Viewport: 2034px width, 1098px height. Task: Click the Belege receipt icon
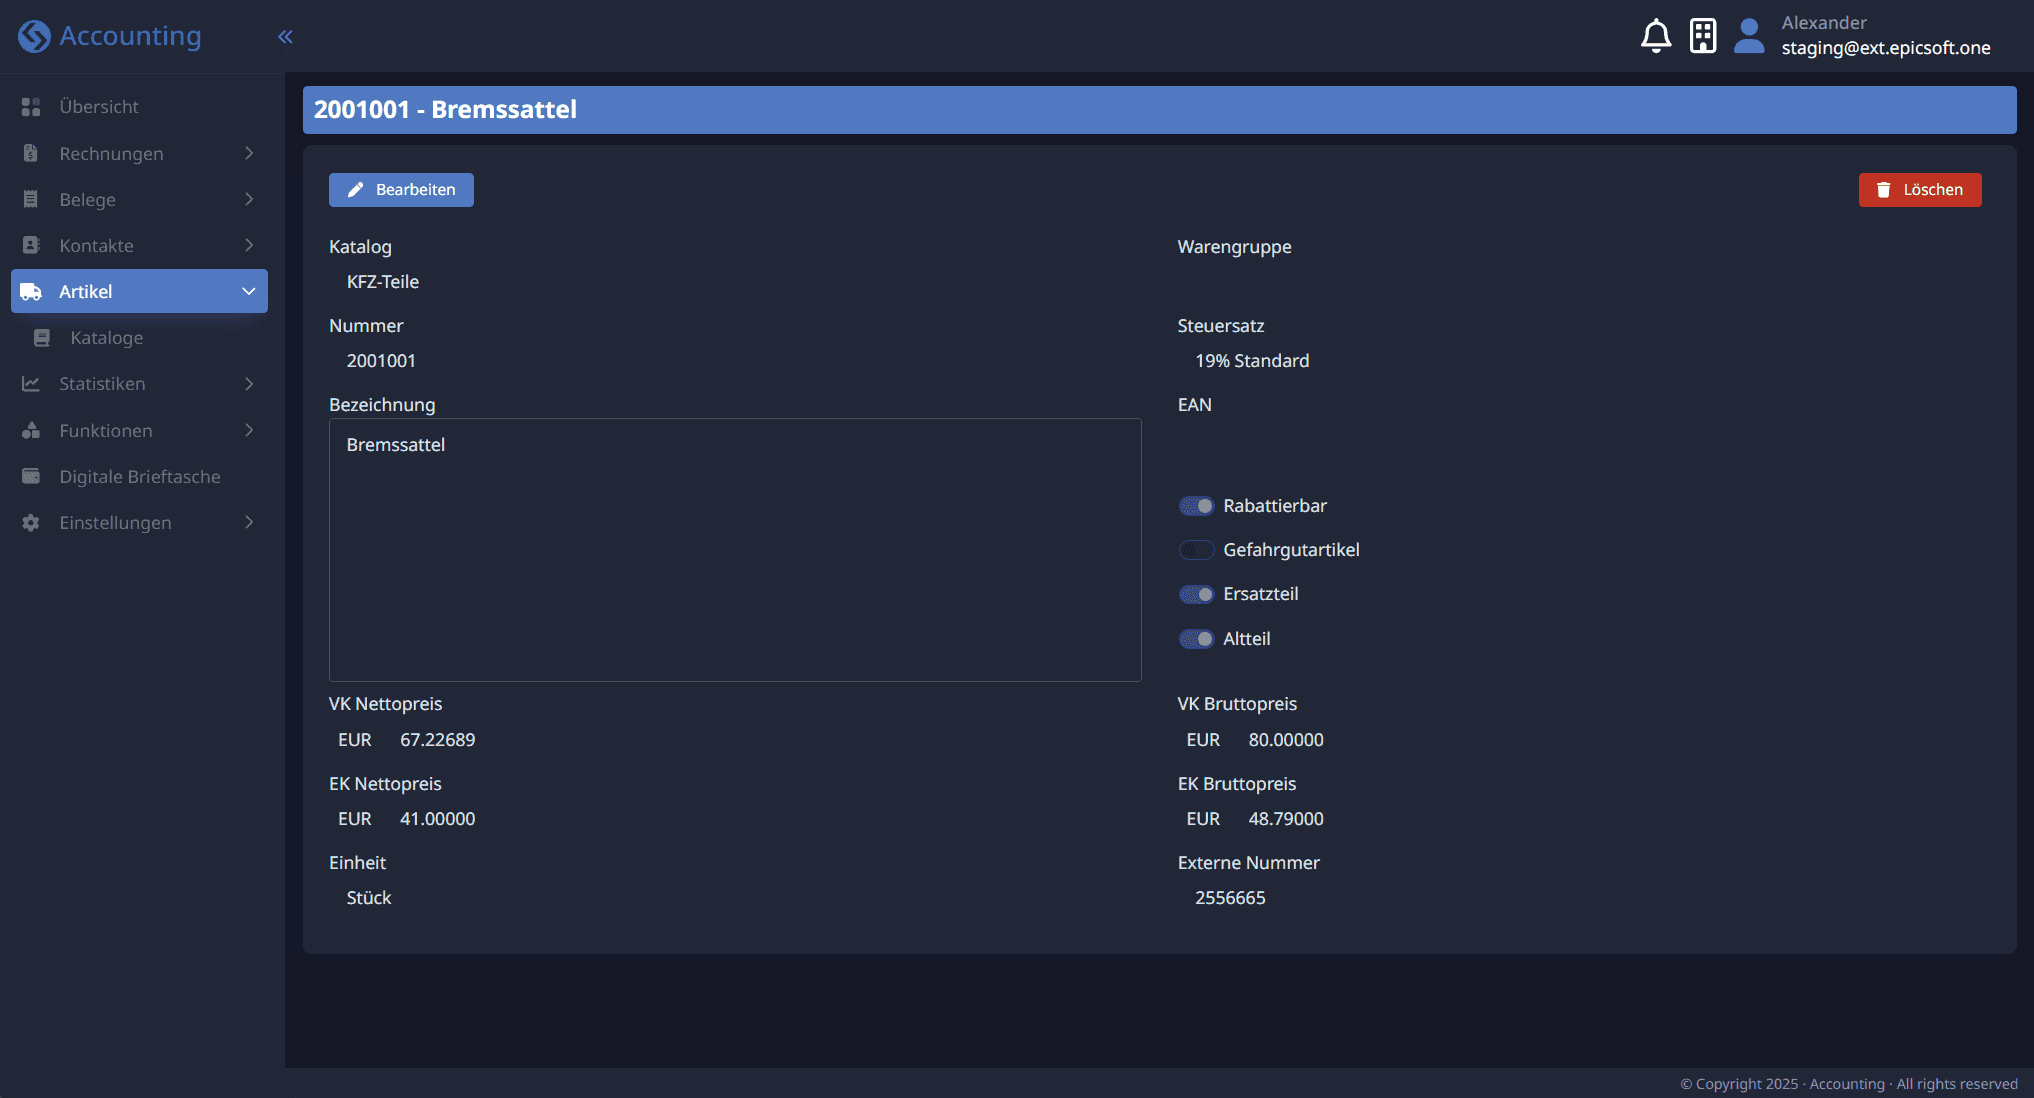pos(31,199)
